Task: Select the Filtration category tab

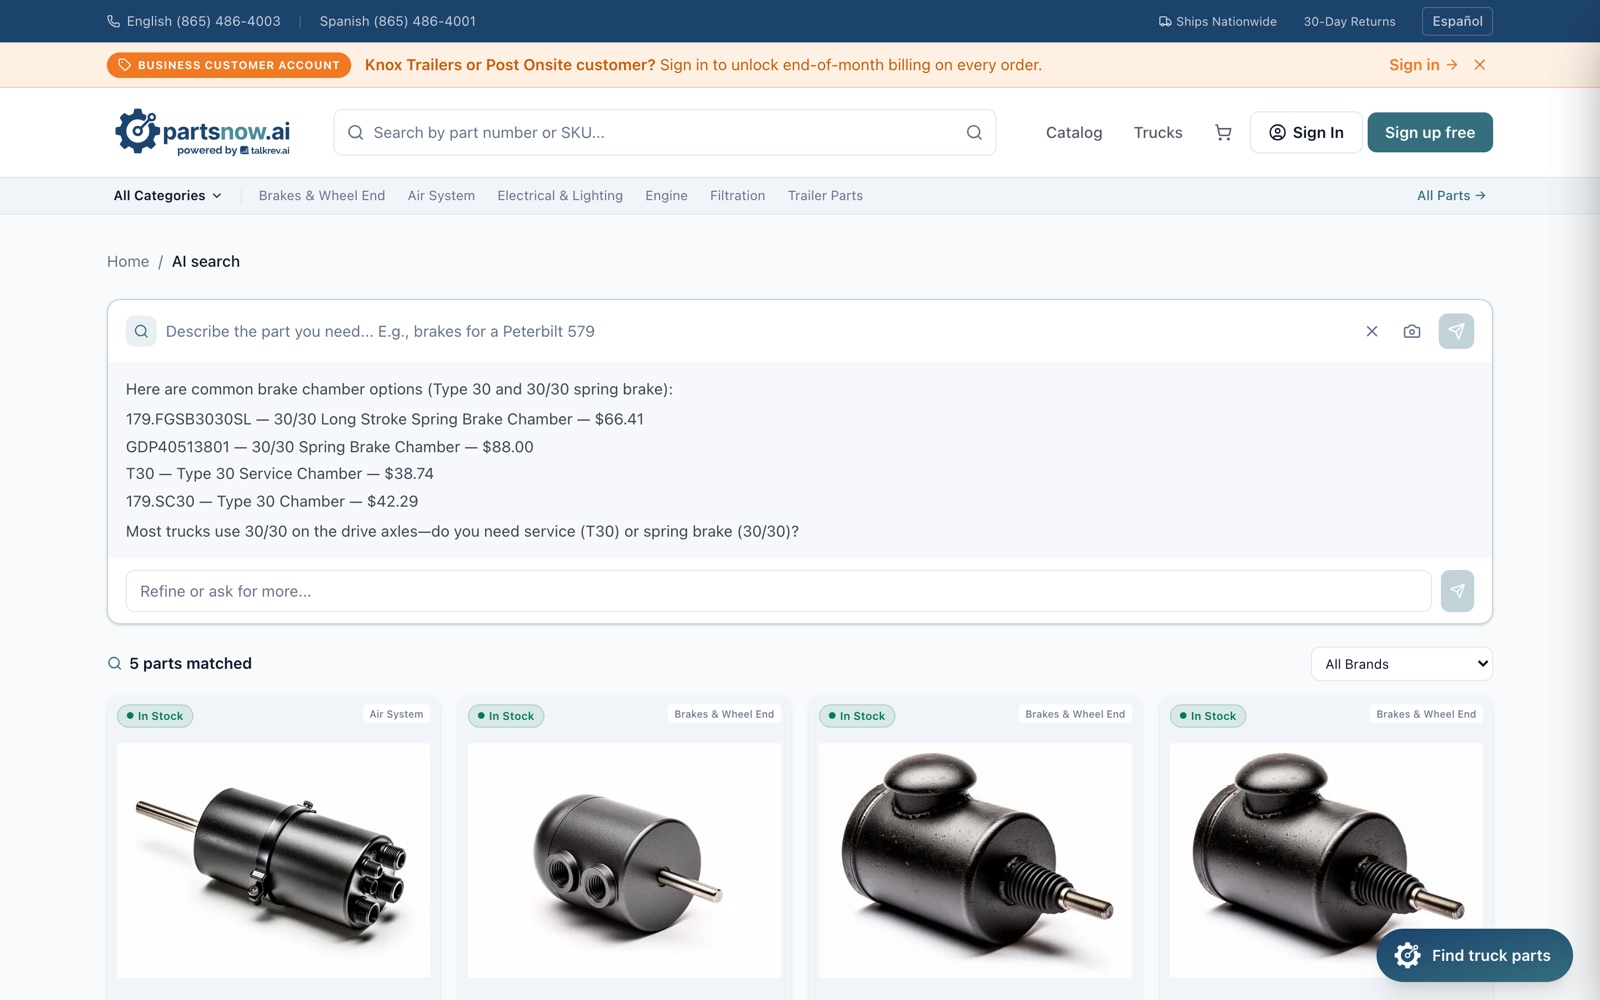Action: click(x=738, y=196)
